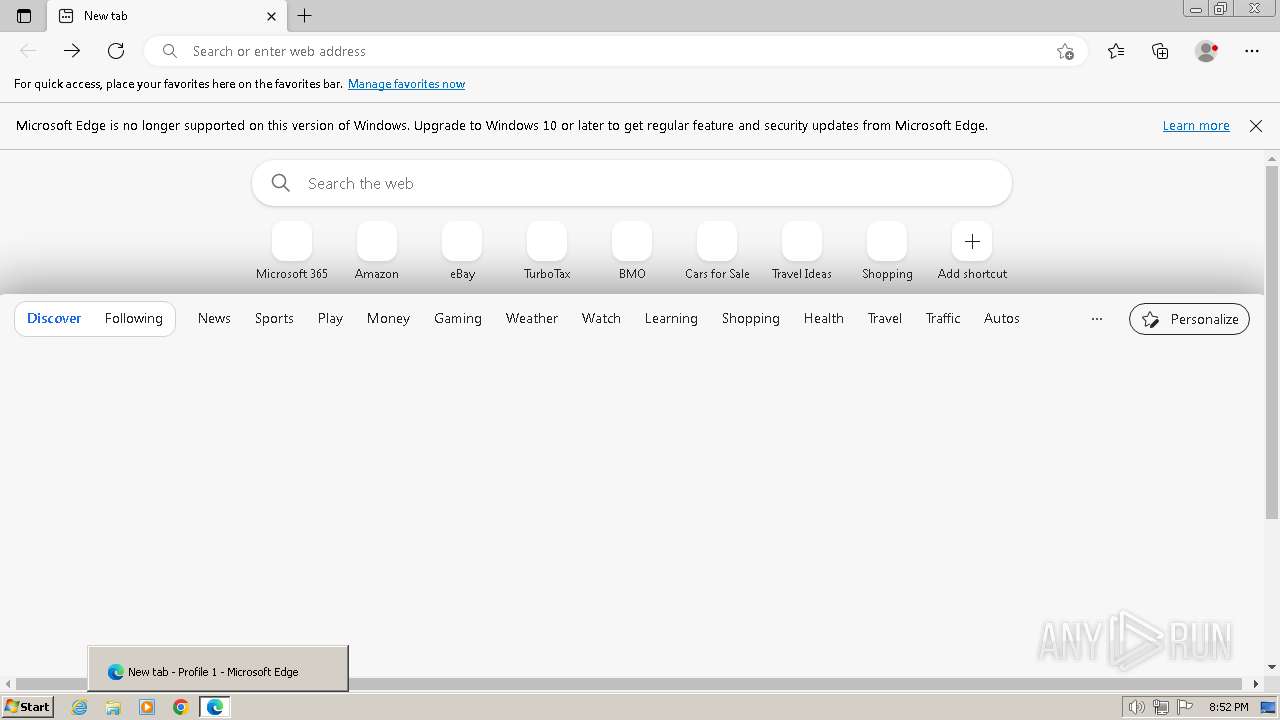Close the New tab tab
Viewport: 1280px width, 720px height.
[271, 16]
